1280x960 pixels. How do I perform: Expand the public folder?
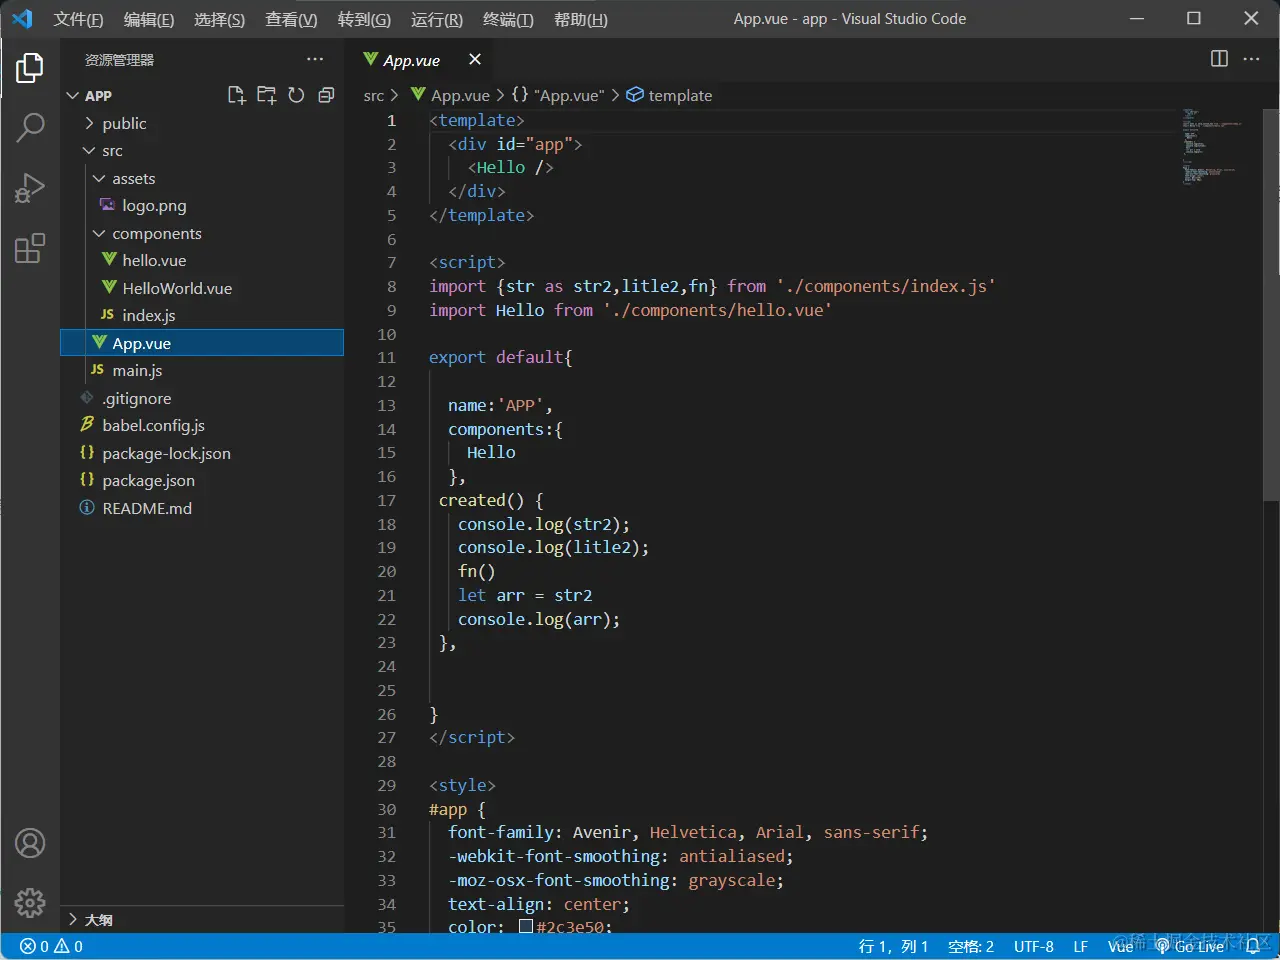[x=123, y=123]
